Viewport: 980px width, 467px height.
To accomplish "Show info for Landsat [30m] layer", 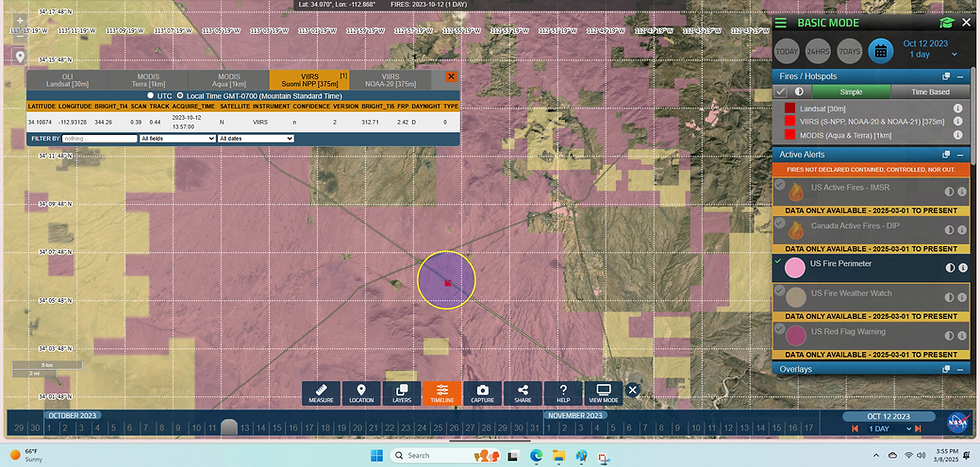I will (958, 108).
